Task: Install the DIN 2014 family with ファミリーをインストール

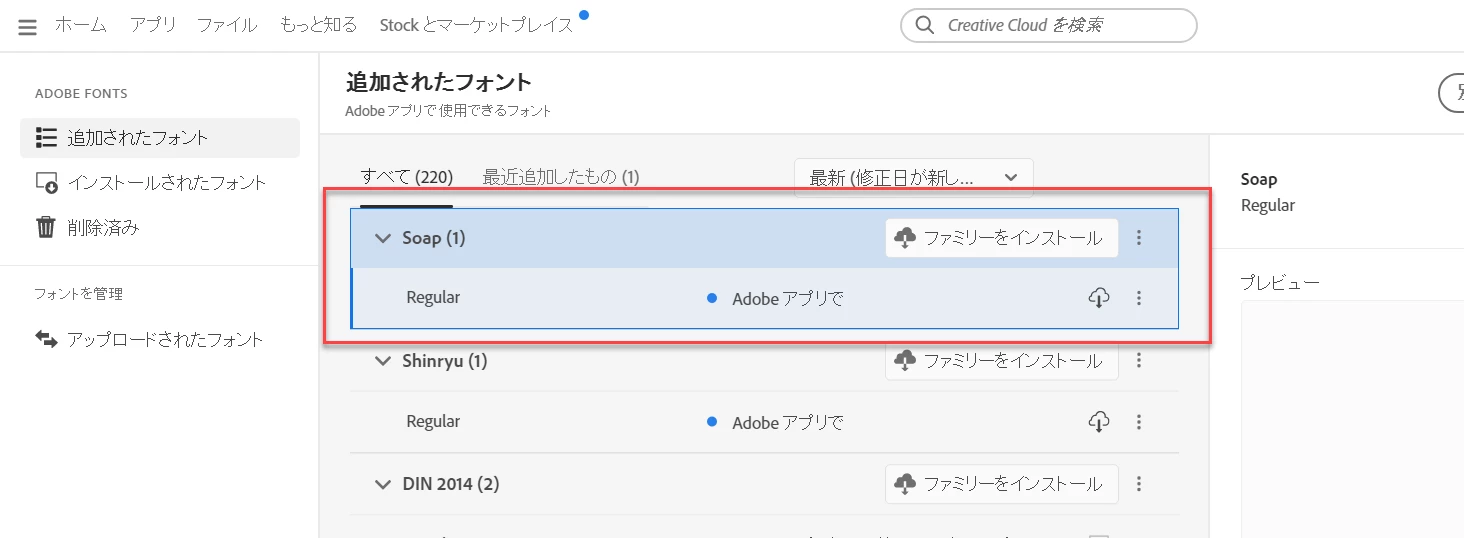Action: (x=1001, y=484)
